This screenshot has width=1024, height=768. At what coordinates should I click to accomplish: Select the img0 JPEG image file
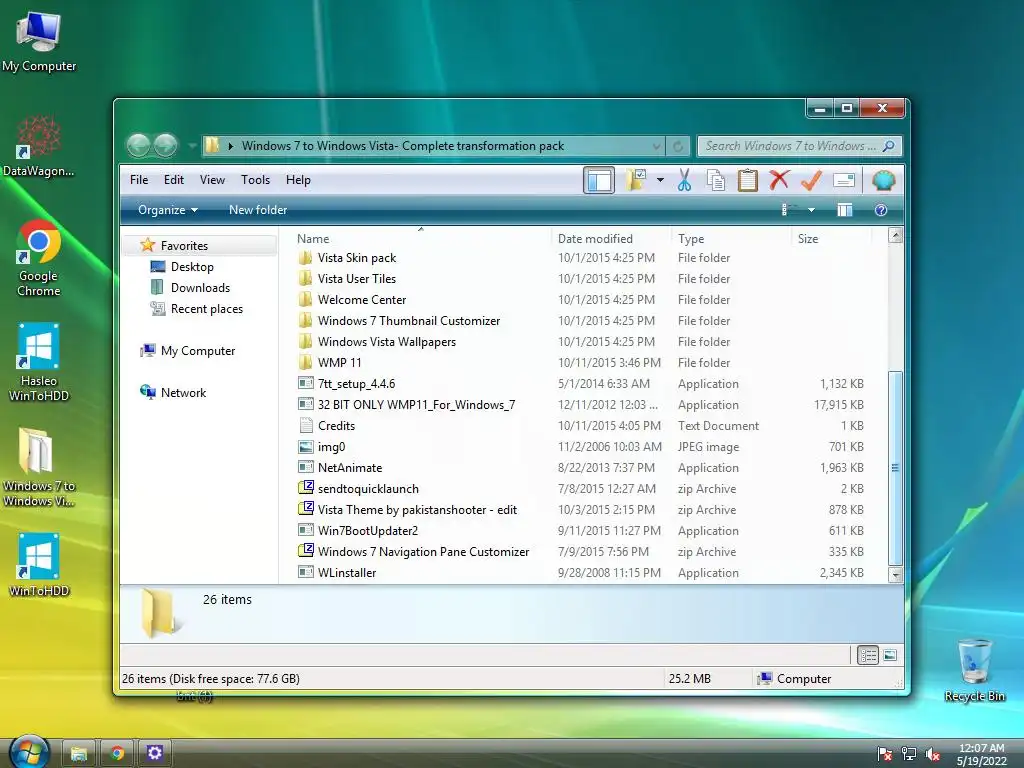(x=331, y=447)
